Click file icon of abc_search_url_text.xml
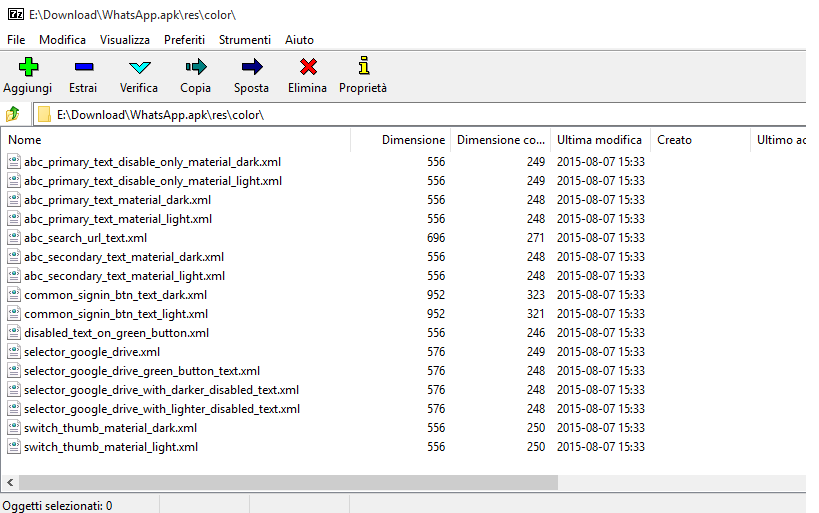Viewport: 819px width, 513px height. point(14,238)
